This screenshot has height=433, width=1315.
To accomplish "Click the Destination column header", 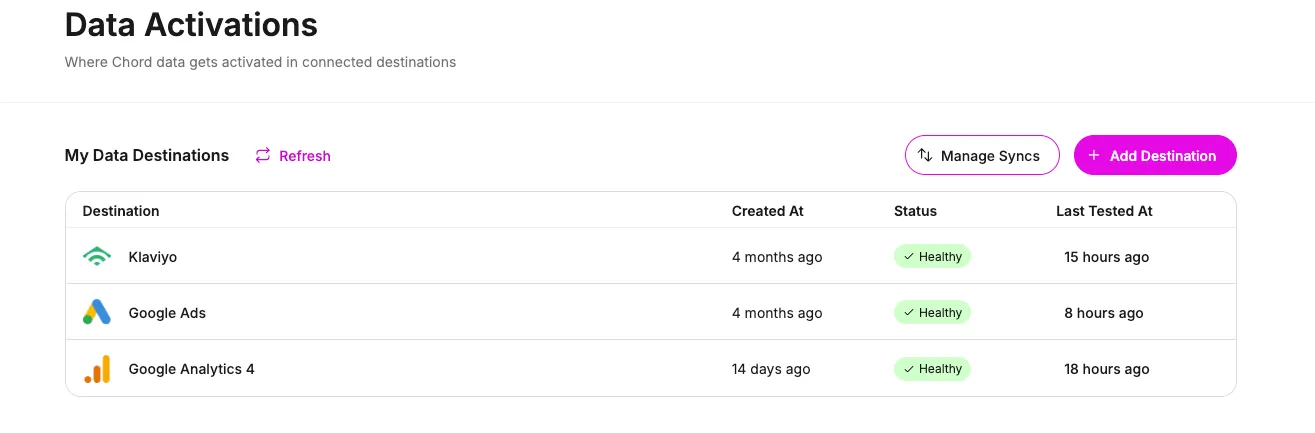I will [121, 211].
